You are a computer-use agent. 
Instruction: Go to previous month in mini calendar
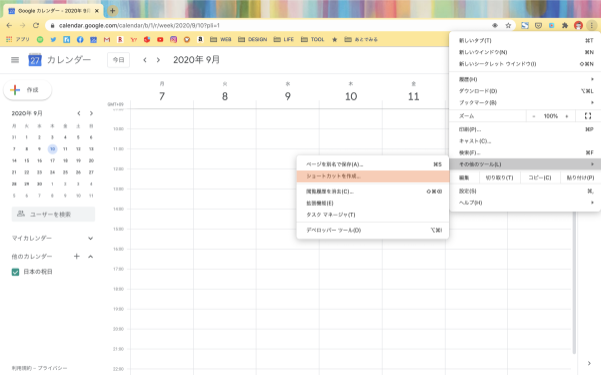(79, 113)
